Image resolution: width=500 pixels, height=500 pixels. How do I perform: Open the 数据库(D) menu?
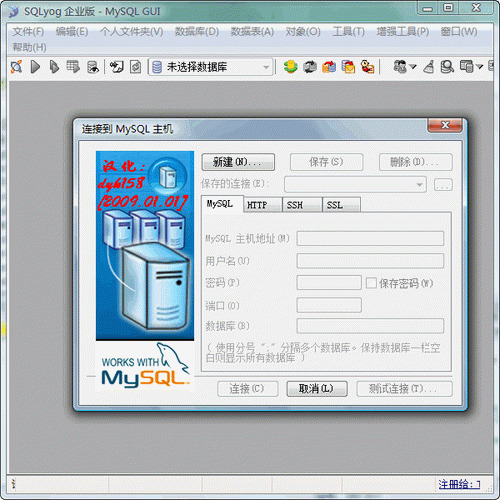[x=197, y=32]
